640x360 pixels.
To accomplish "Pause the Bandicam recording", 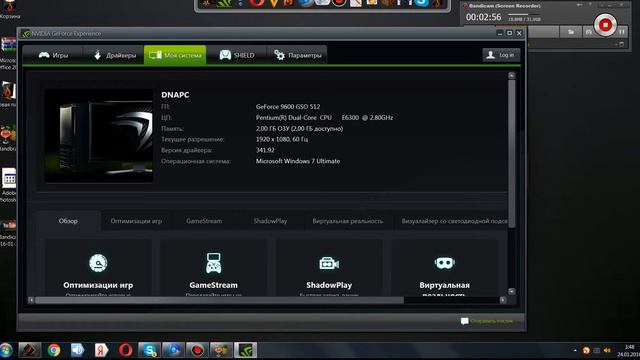I will (622, 31).
